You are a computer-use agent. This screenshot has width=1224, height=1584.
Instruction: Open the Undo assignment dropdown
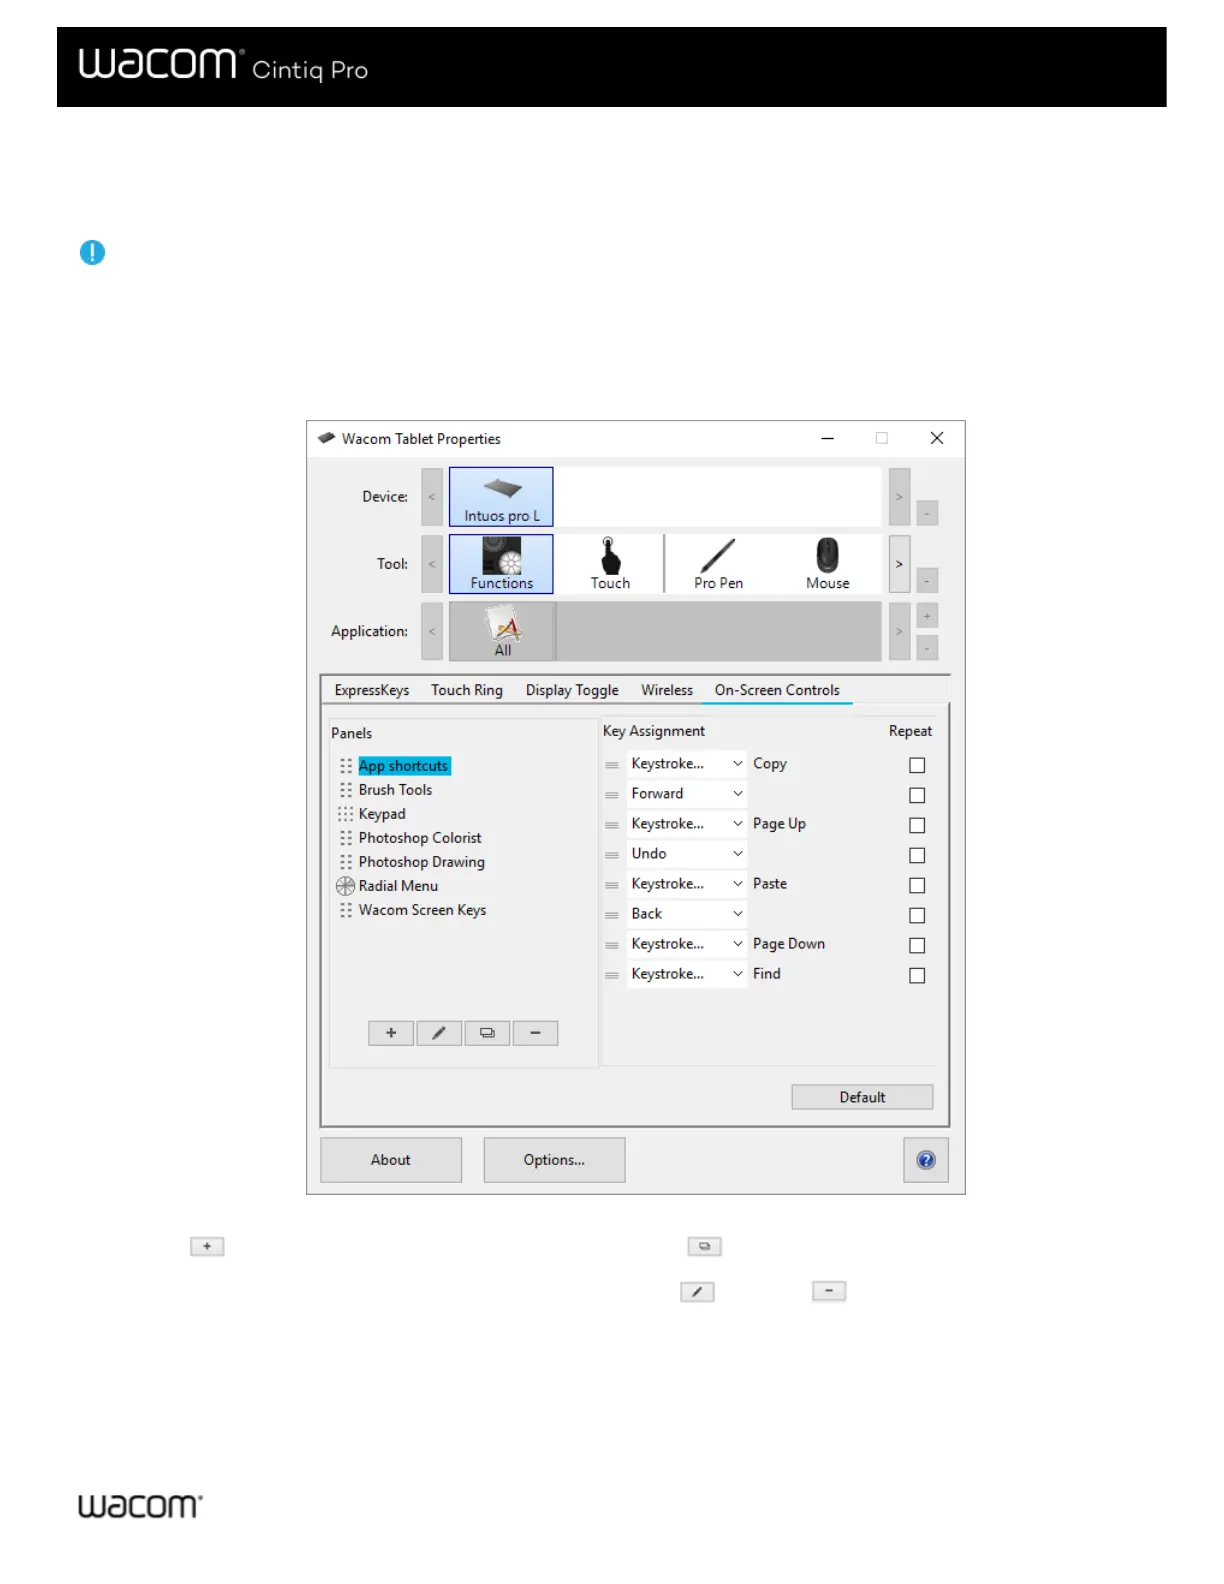687,854
